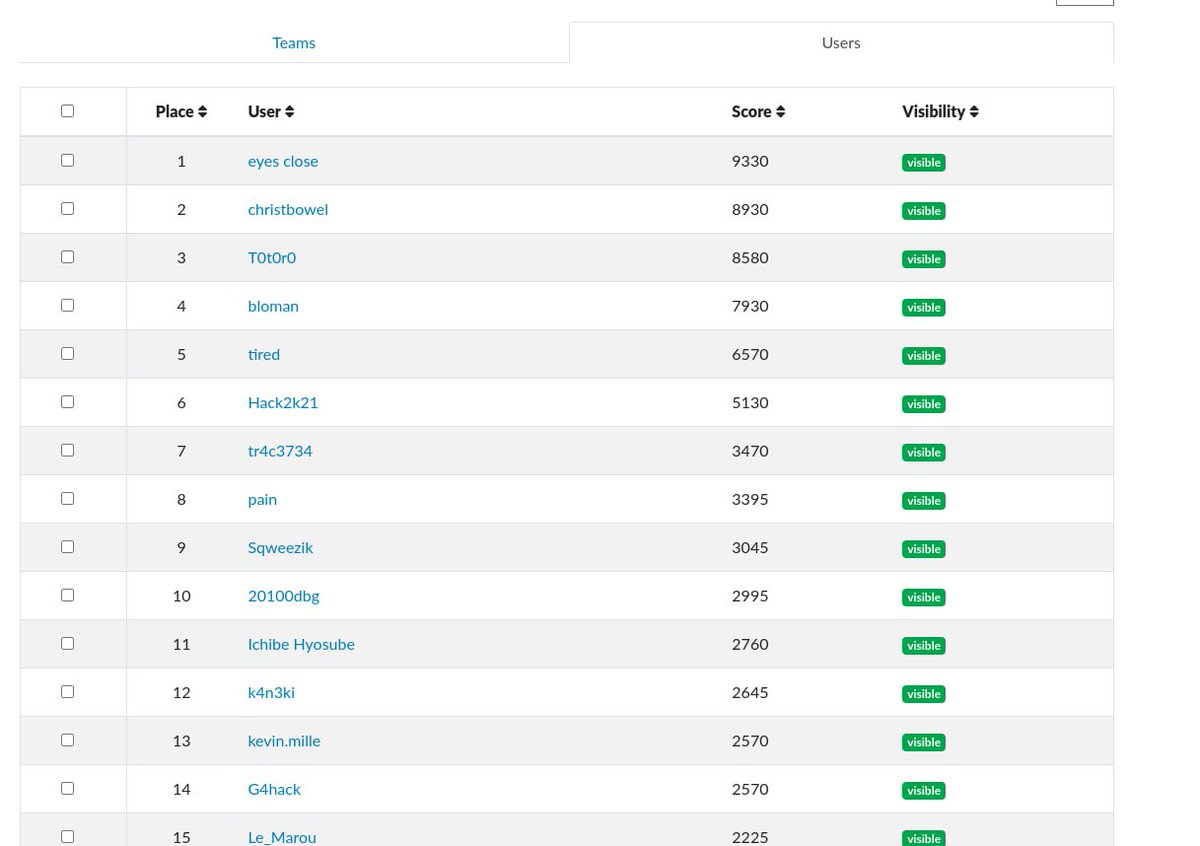This screenshot has width=1200, height=846.
Task: Check the row for kevin.mille
Action: pyautogui.click(x=67, y=739)
